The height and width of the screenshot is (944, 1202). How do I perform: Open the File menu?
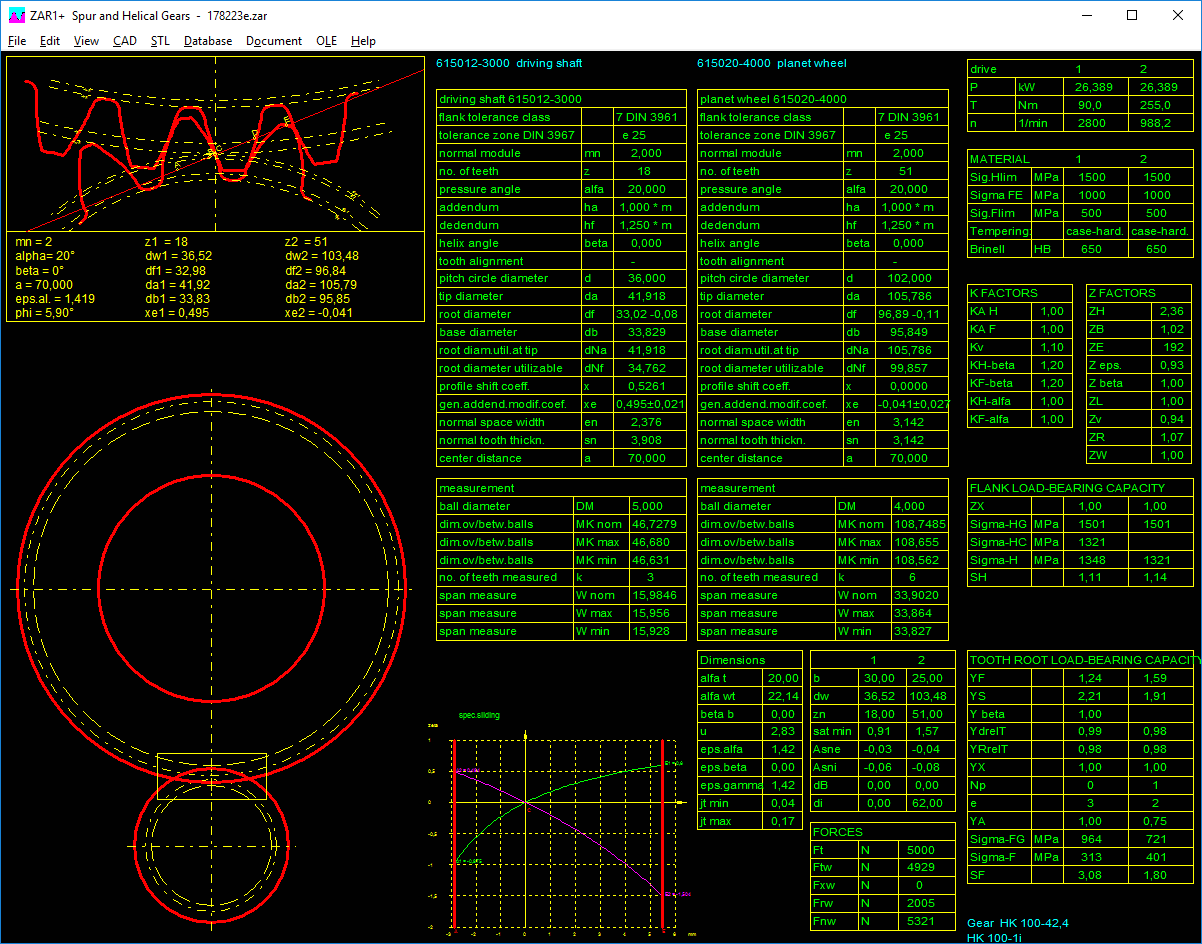click(x=17, y=41)
